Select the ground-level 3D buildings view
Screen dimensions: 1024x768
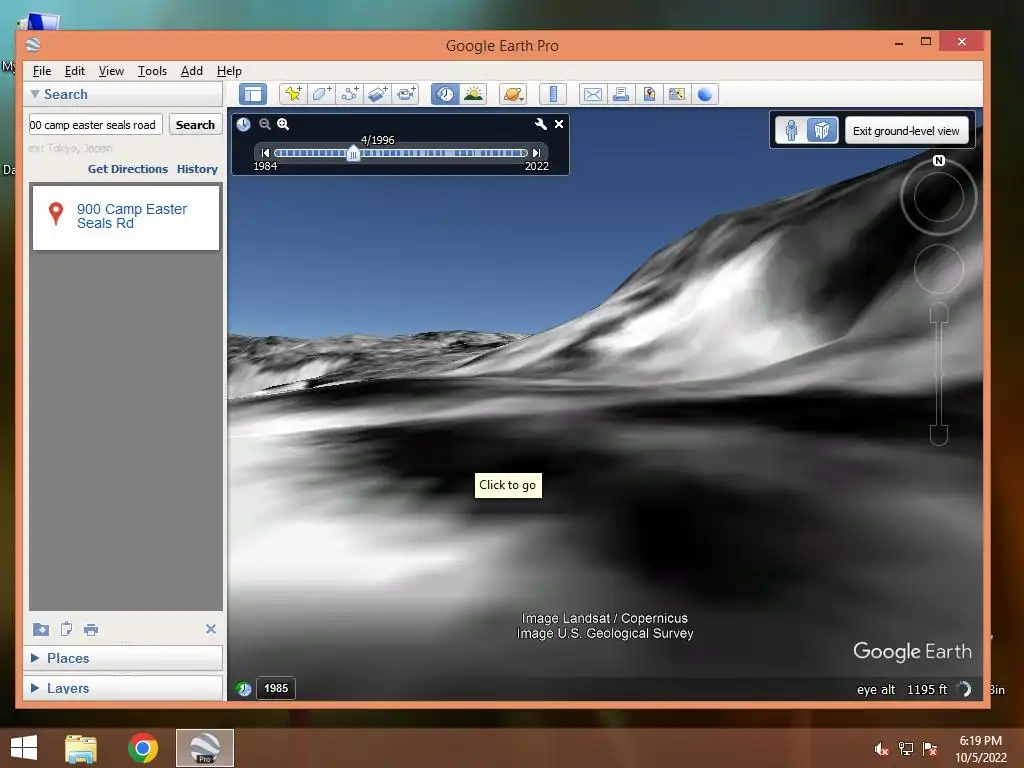[822, 131]
